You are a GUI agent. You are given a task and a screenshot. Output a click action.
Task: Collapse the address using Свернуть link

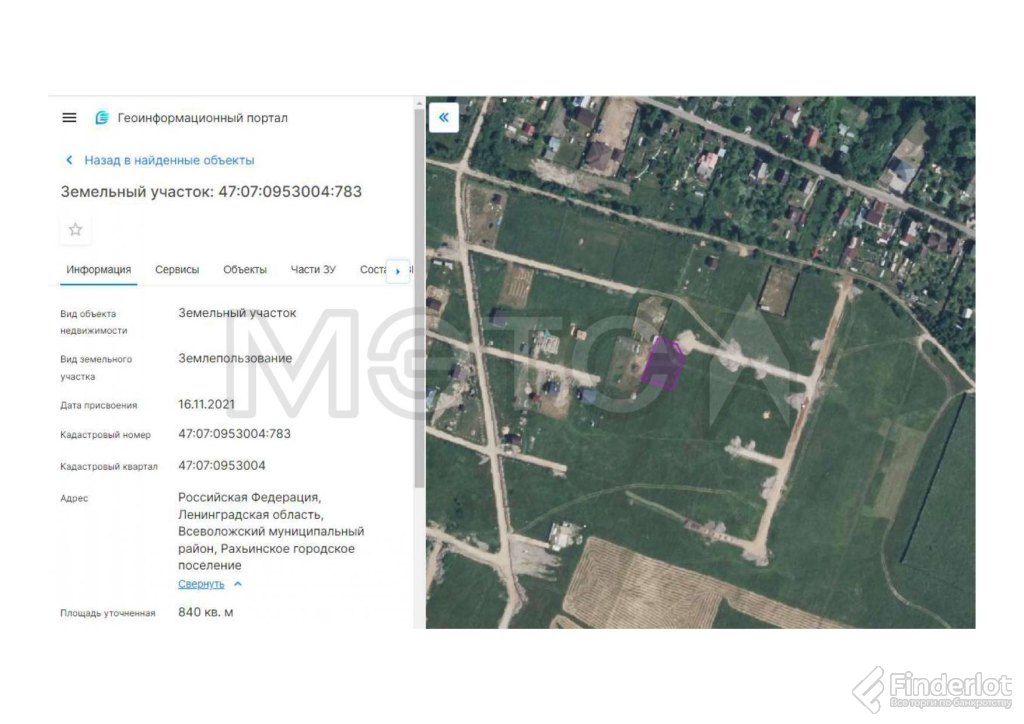point(201,584)
